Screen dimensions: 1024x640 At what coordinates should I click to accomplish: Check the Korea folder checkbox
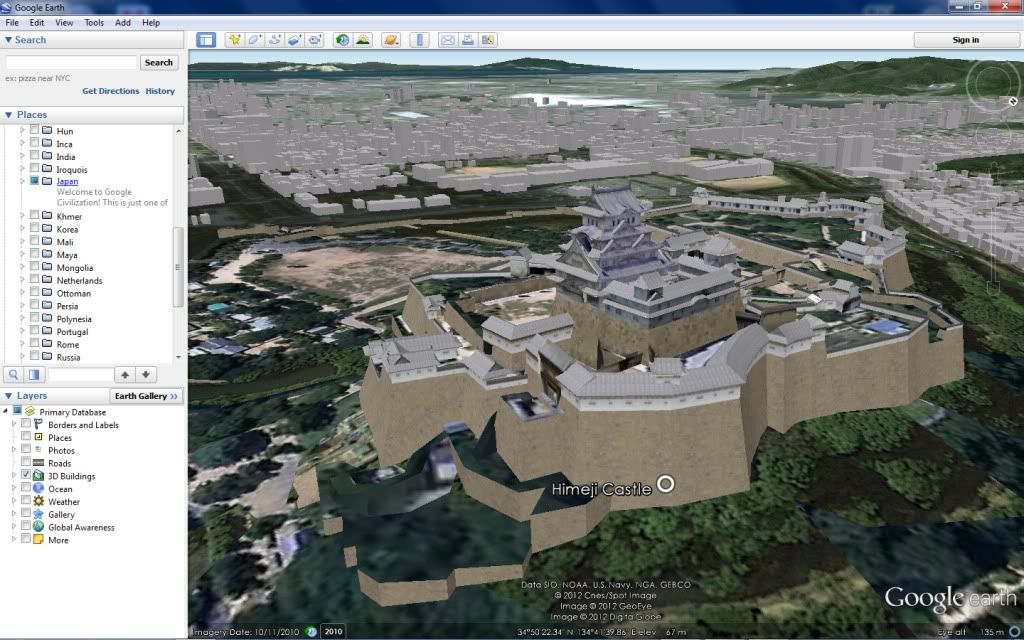(x=35, y=228)
